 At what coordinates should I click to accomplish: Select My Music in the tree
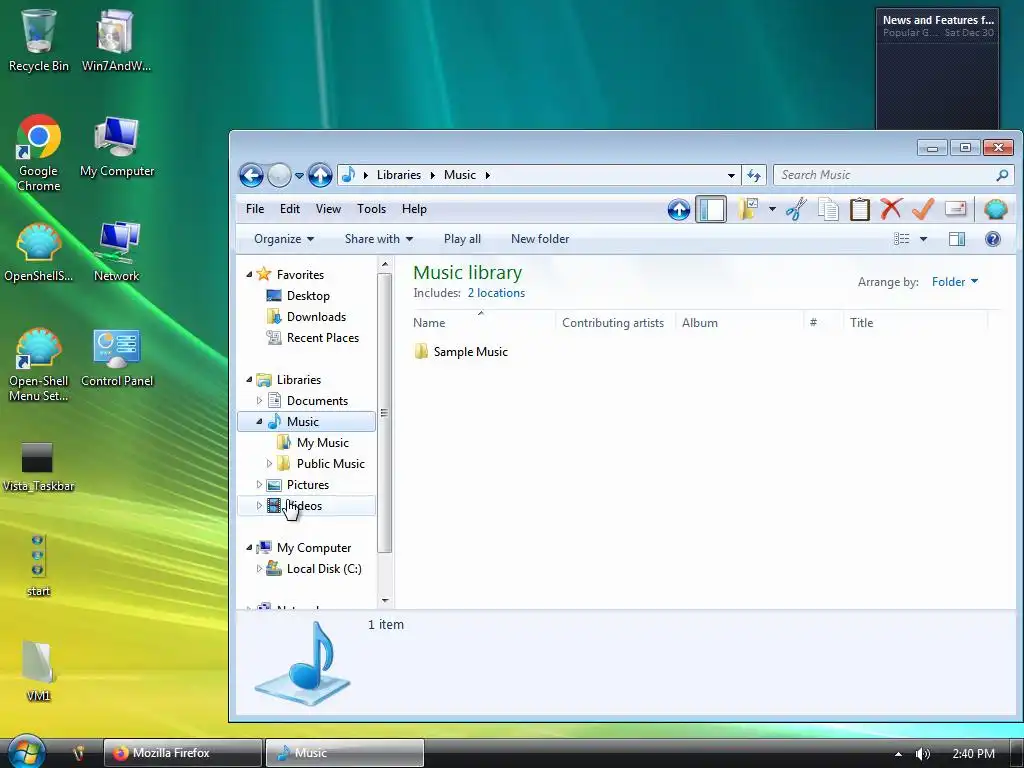click(x=313, y=443)
